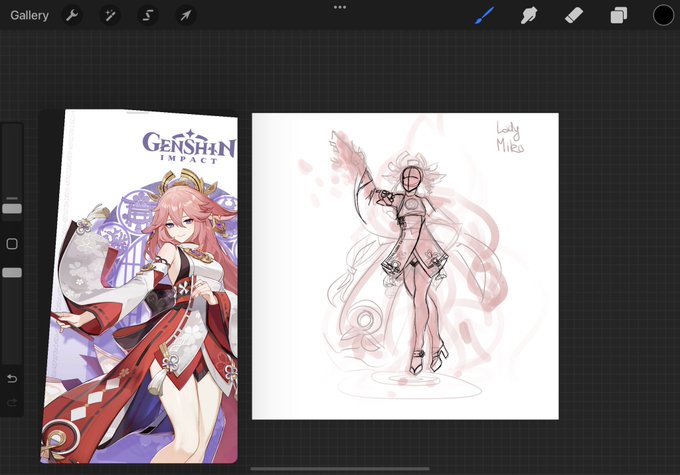Tap the "Lady Miko" handwritten text
This screenshot has width=680, height=475.
click(x=510, y=137)
